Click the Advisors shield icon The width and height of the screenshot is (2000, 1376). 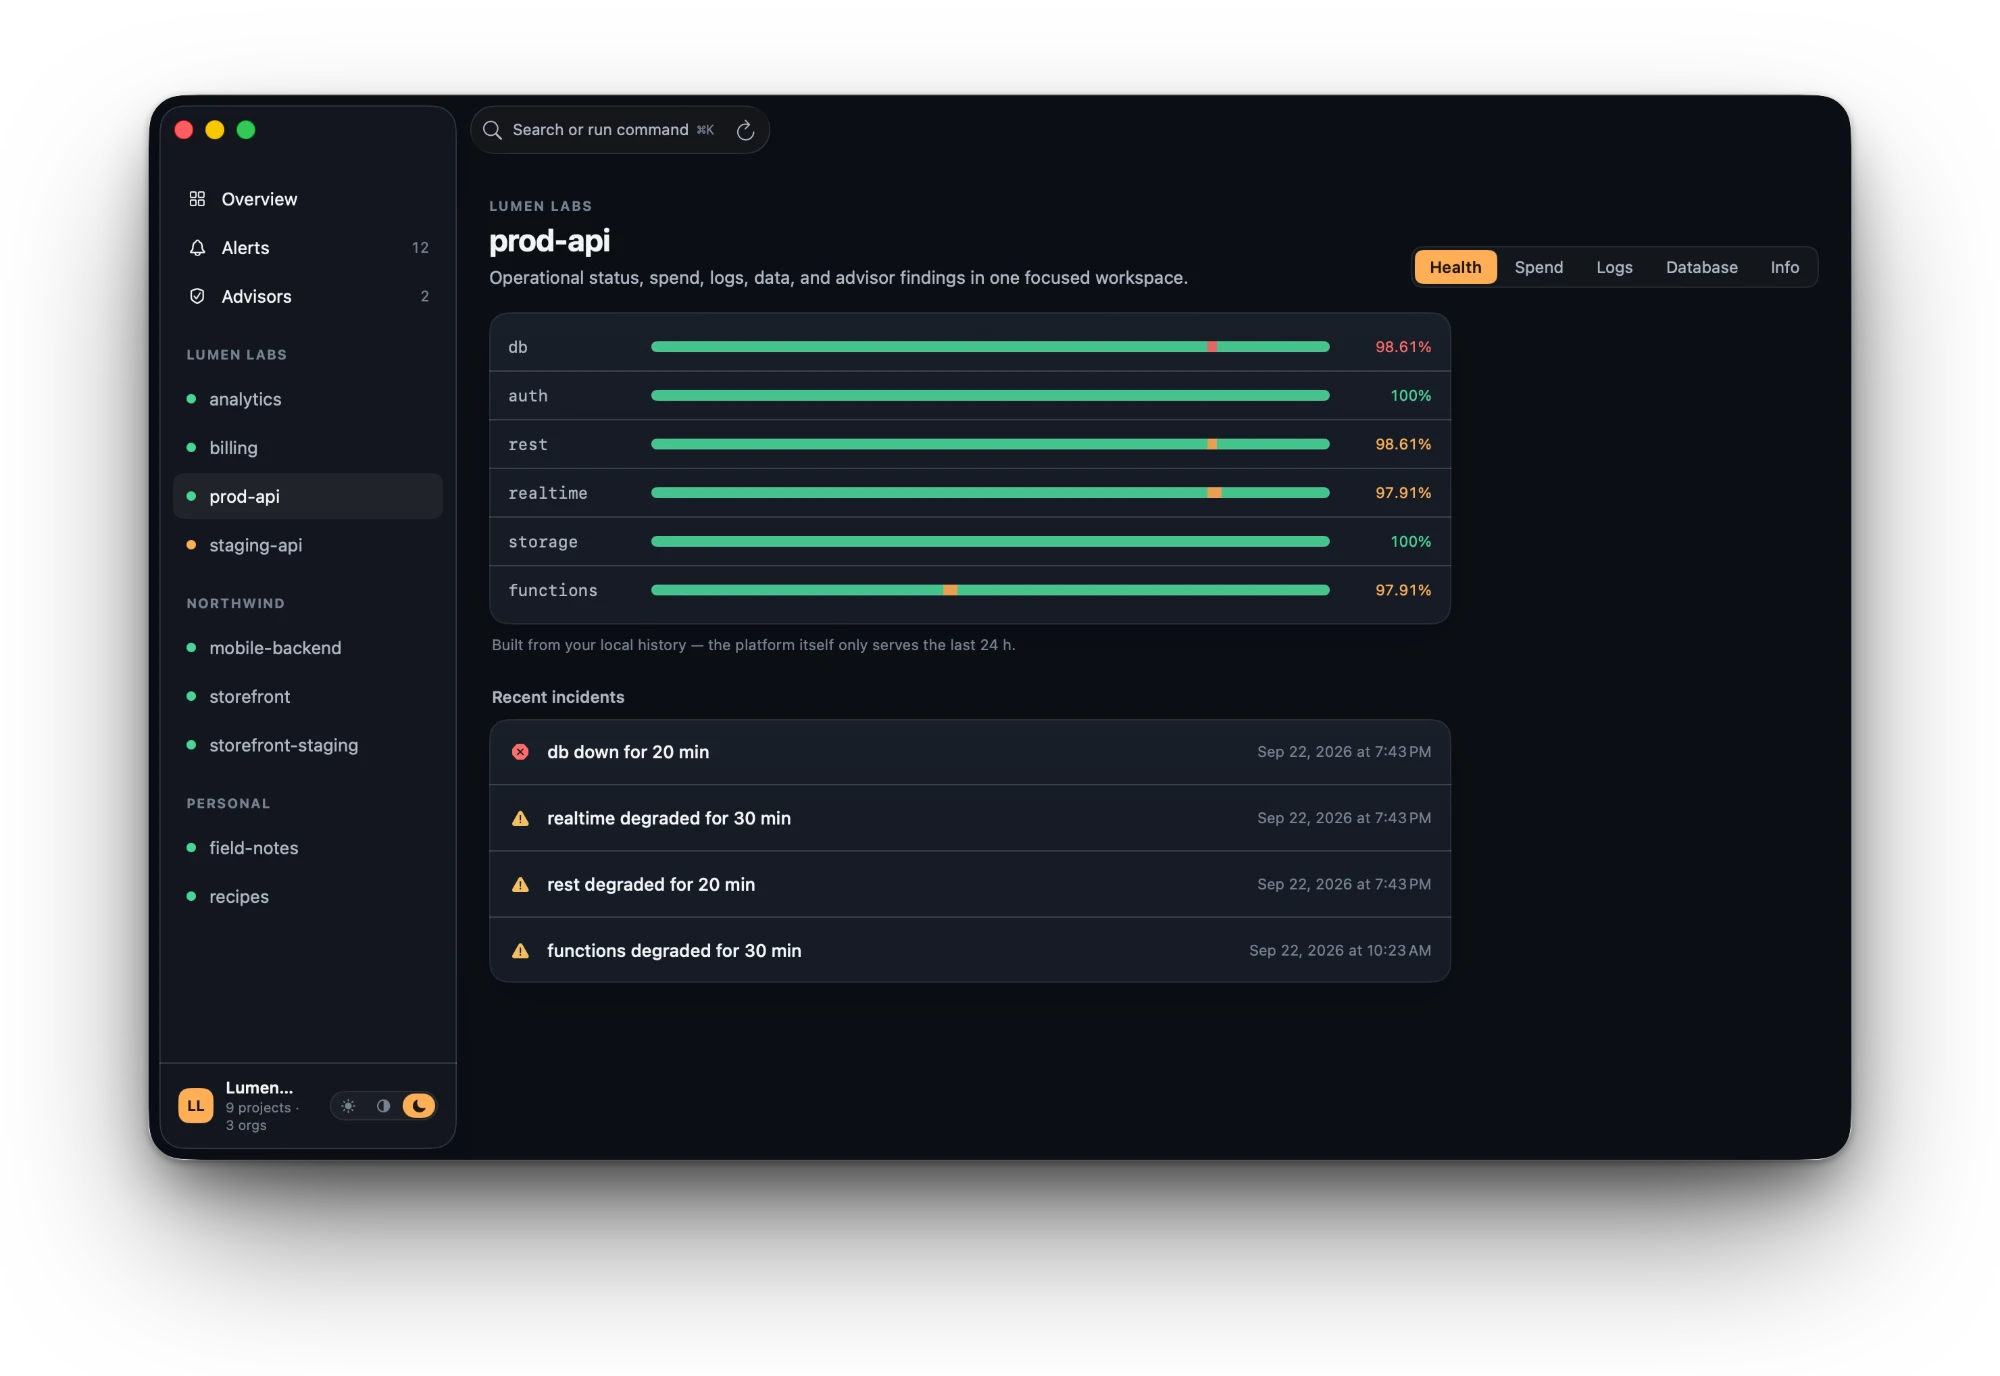(197, 296)
